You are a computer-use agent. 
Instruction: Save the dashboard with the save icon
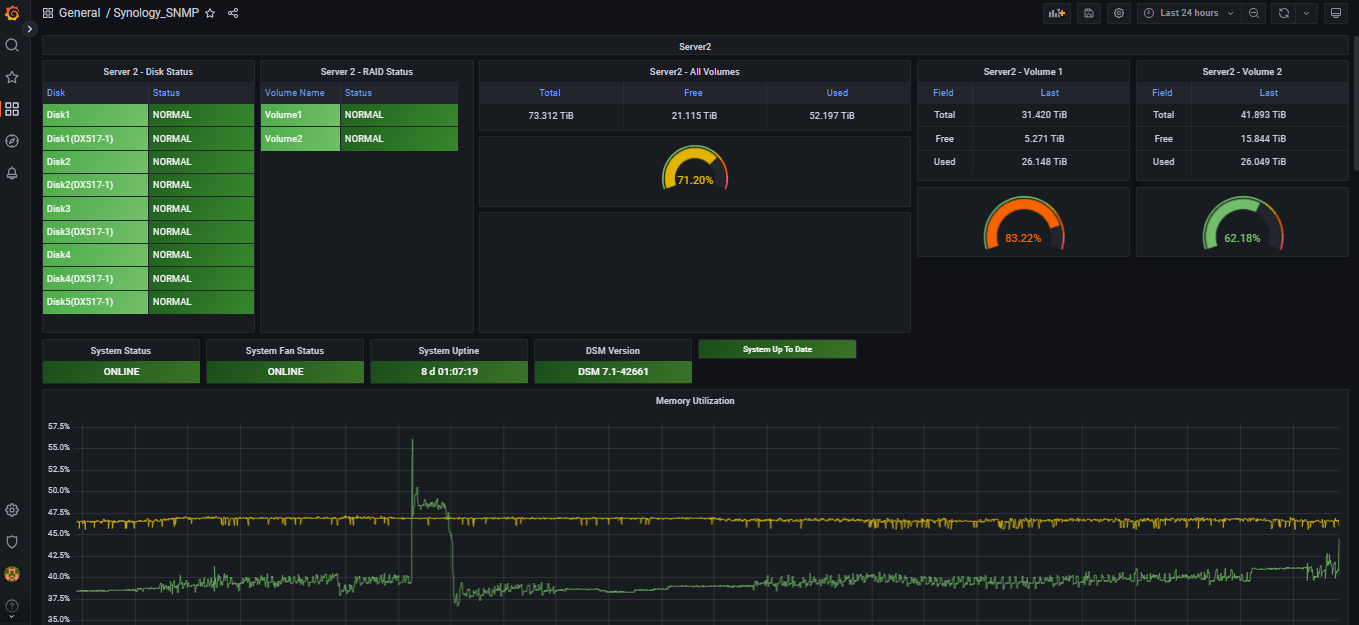tap(1088, 13)
